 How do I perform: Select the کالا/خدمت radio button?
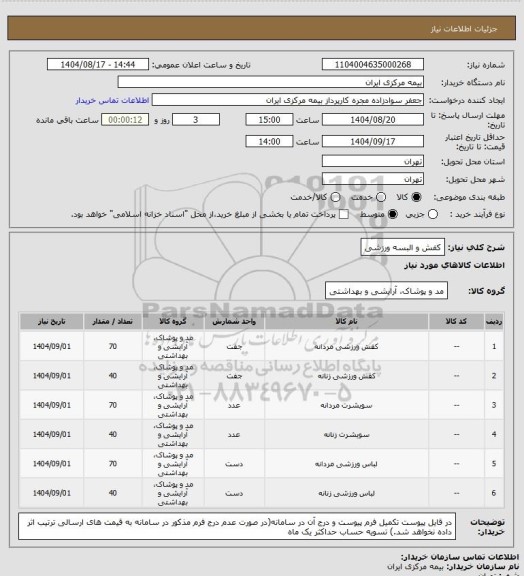[335, 197]
